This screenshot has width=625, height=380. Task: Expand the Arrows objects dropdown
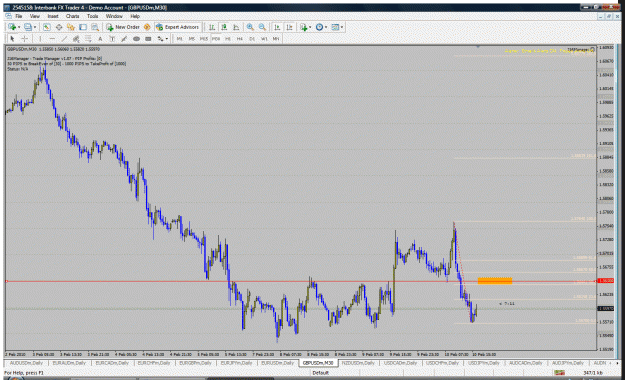[167, 39]
